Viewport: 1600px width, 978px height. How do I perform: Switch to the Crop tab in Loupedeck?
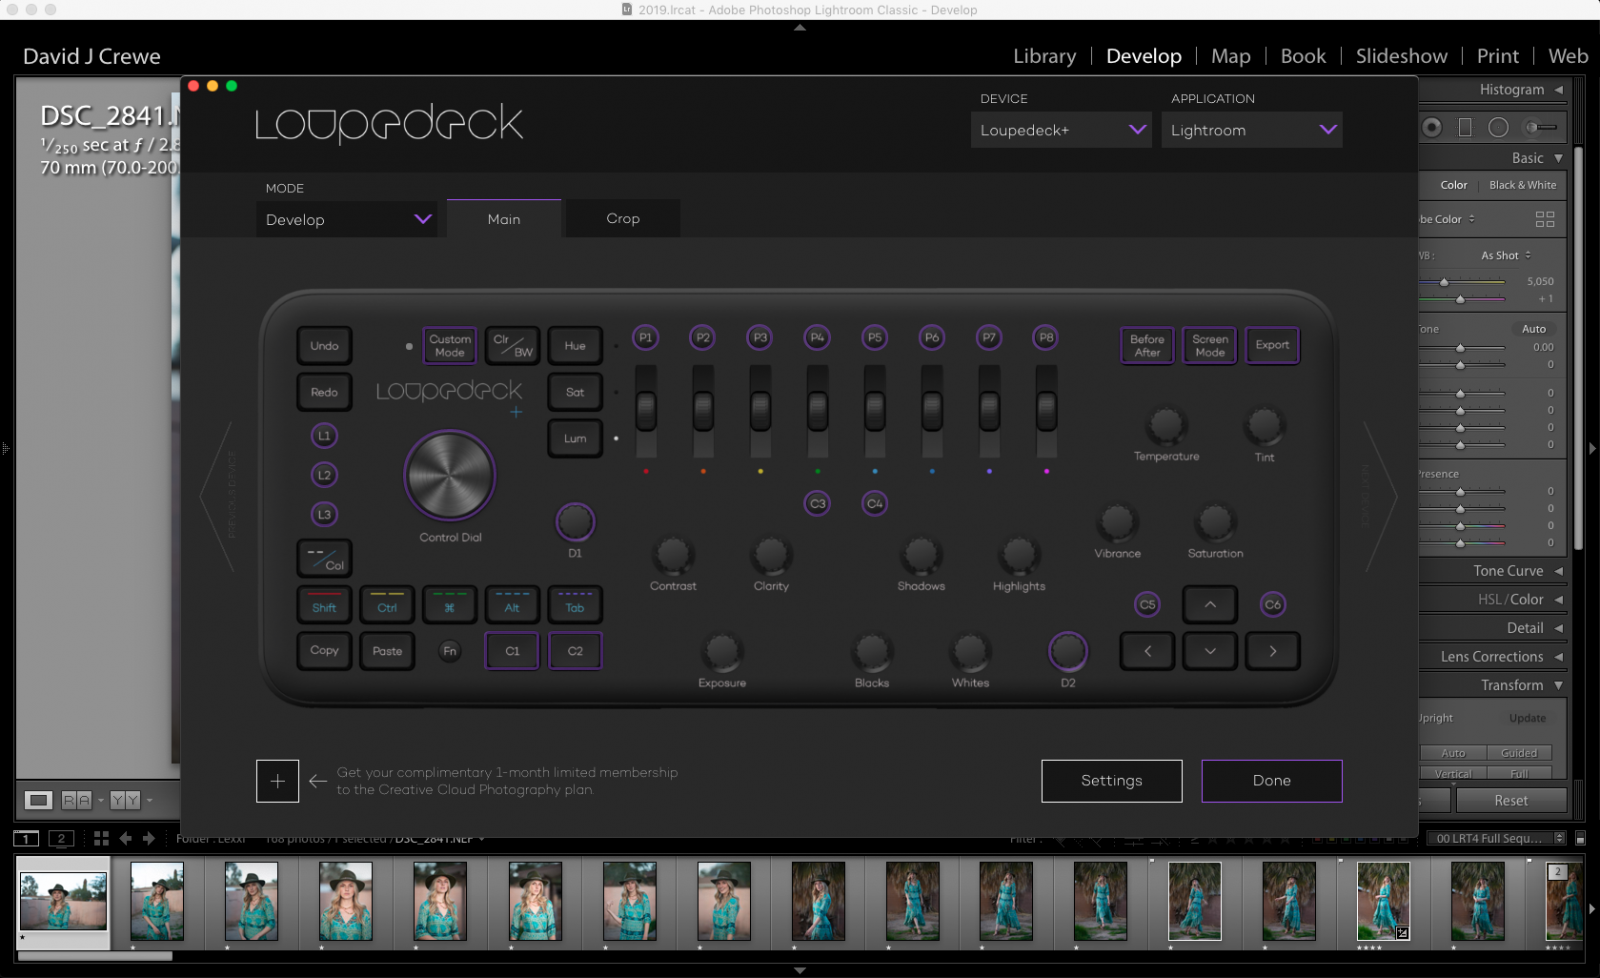pyautogui.click(x=622, y=218)
